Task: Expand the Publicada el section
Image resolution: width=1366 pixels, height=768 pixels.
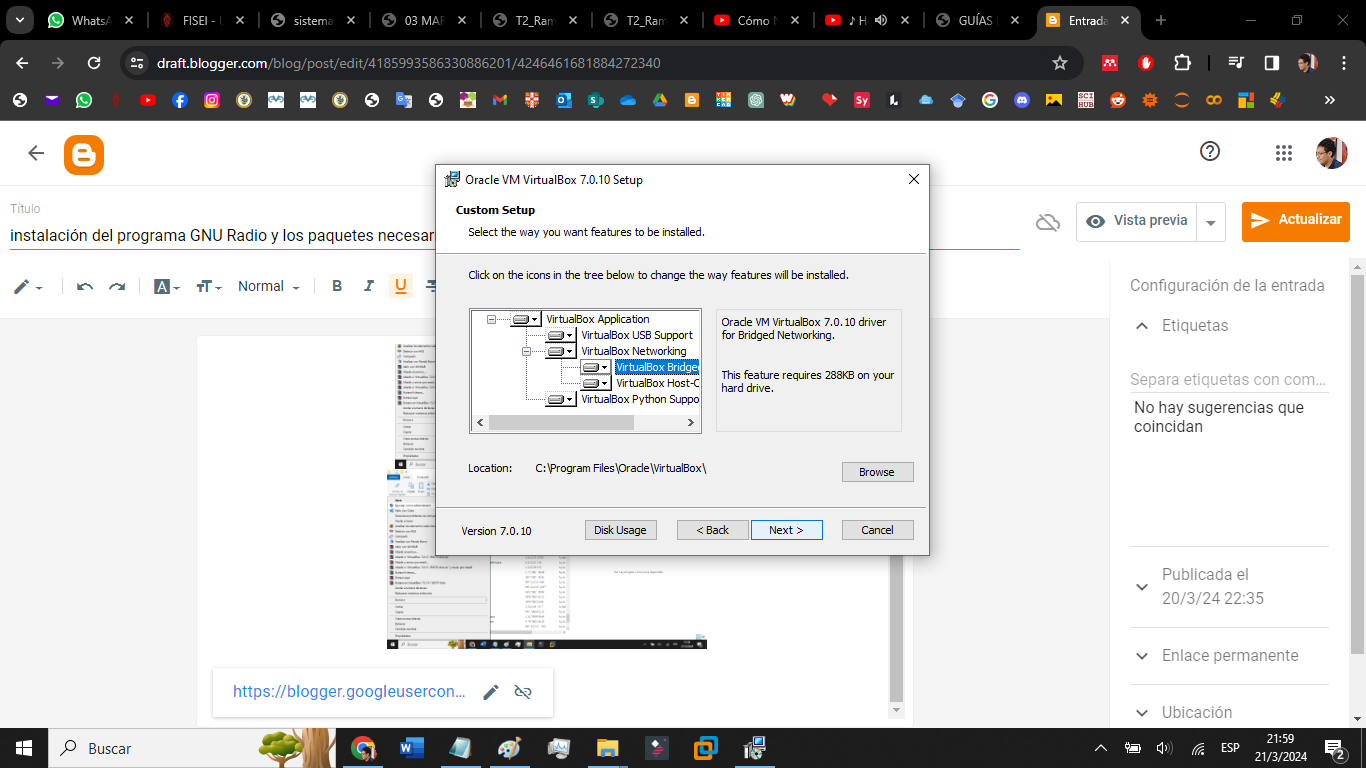Action: 1142,587
